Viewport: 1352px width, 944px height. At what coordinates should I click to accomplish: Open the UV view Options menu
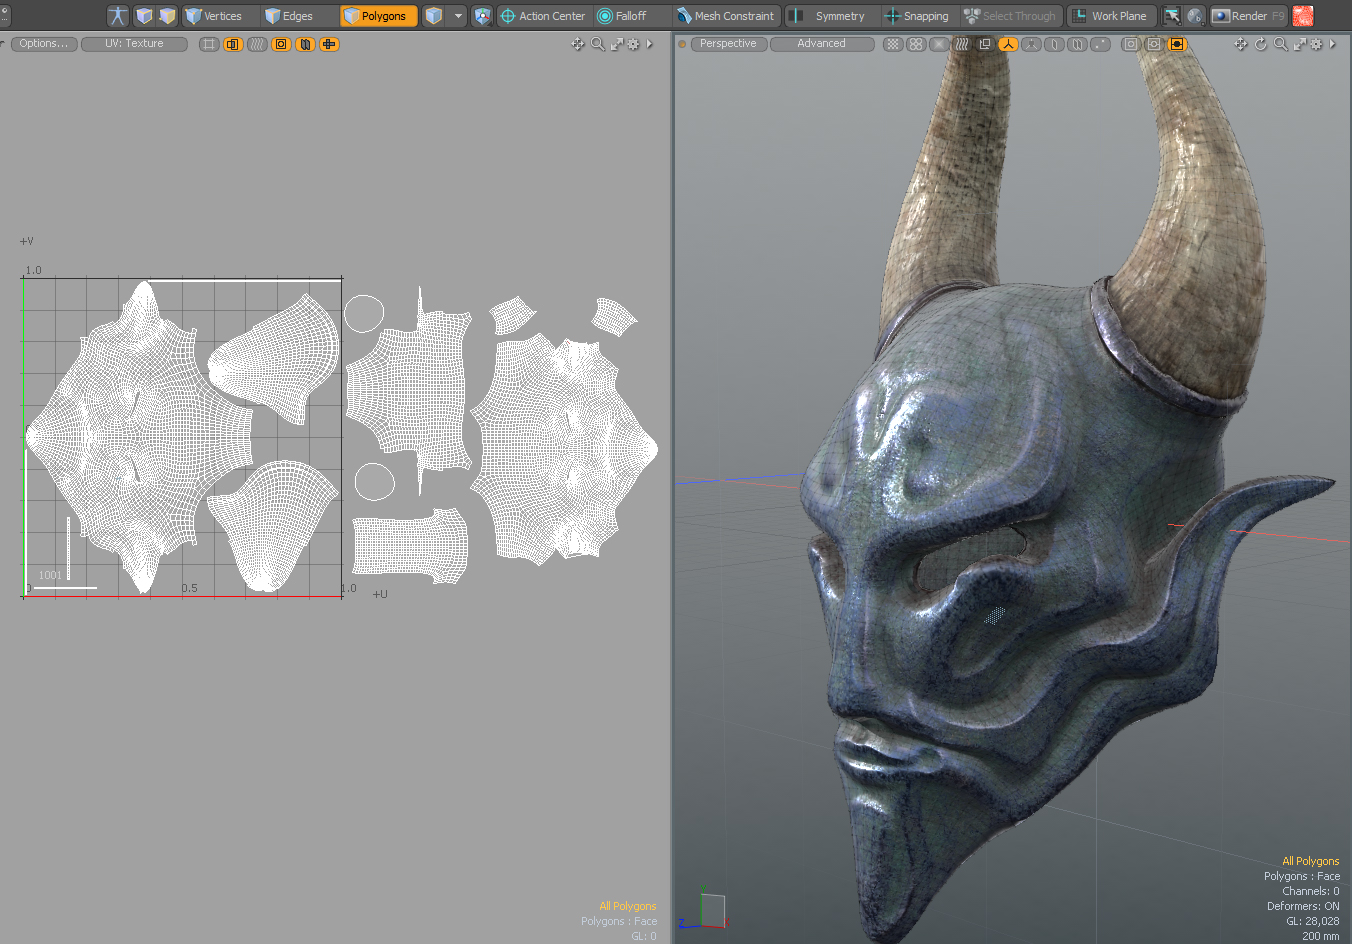(x=44, y=44)
